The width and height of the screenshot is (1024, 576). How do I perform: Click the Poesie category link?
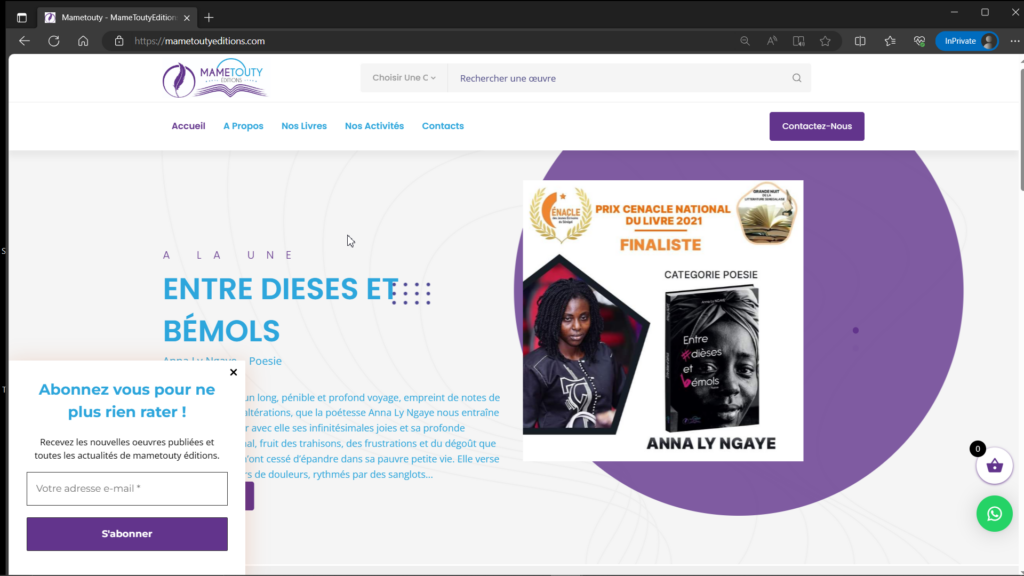tap(265, 361)
